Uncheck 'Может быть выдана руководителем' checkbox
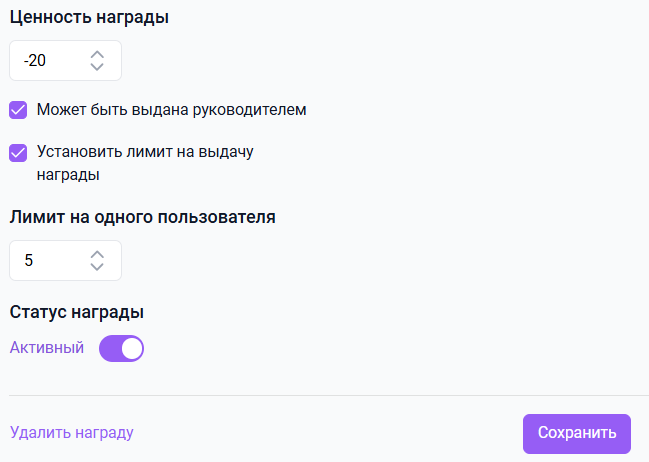The width and height of the screenshot is (649, 462). click(18, 110)
